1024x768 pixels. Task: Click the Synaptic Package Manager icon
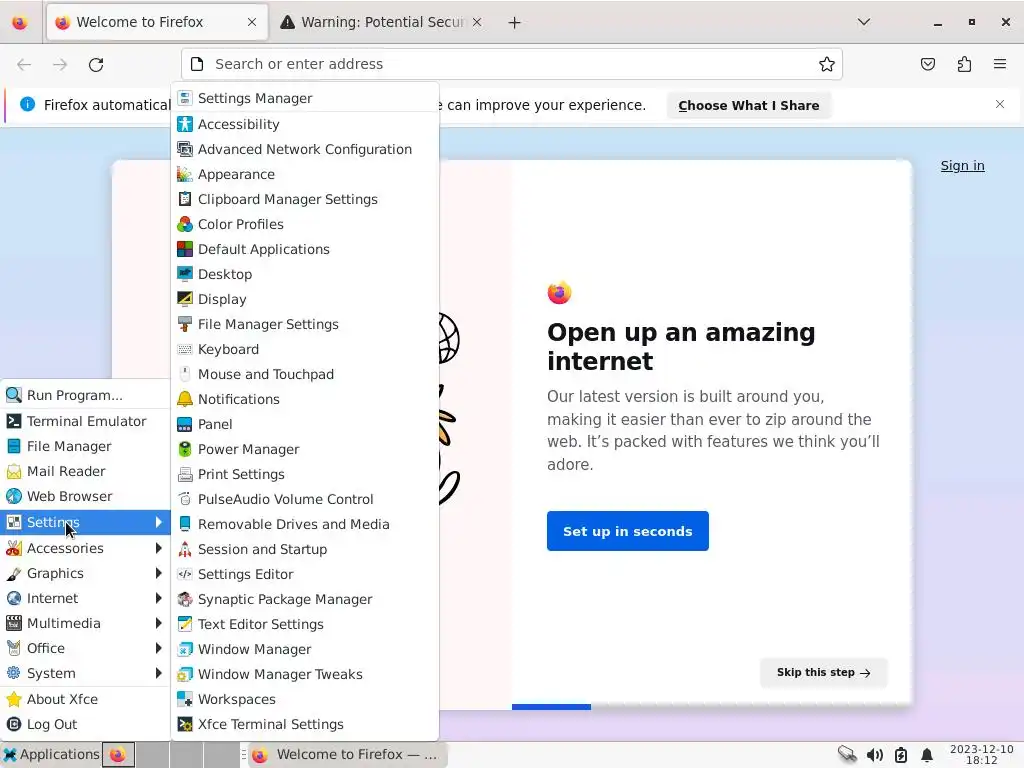[185, 600]
